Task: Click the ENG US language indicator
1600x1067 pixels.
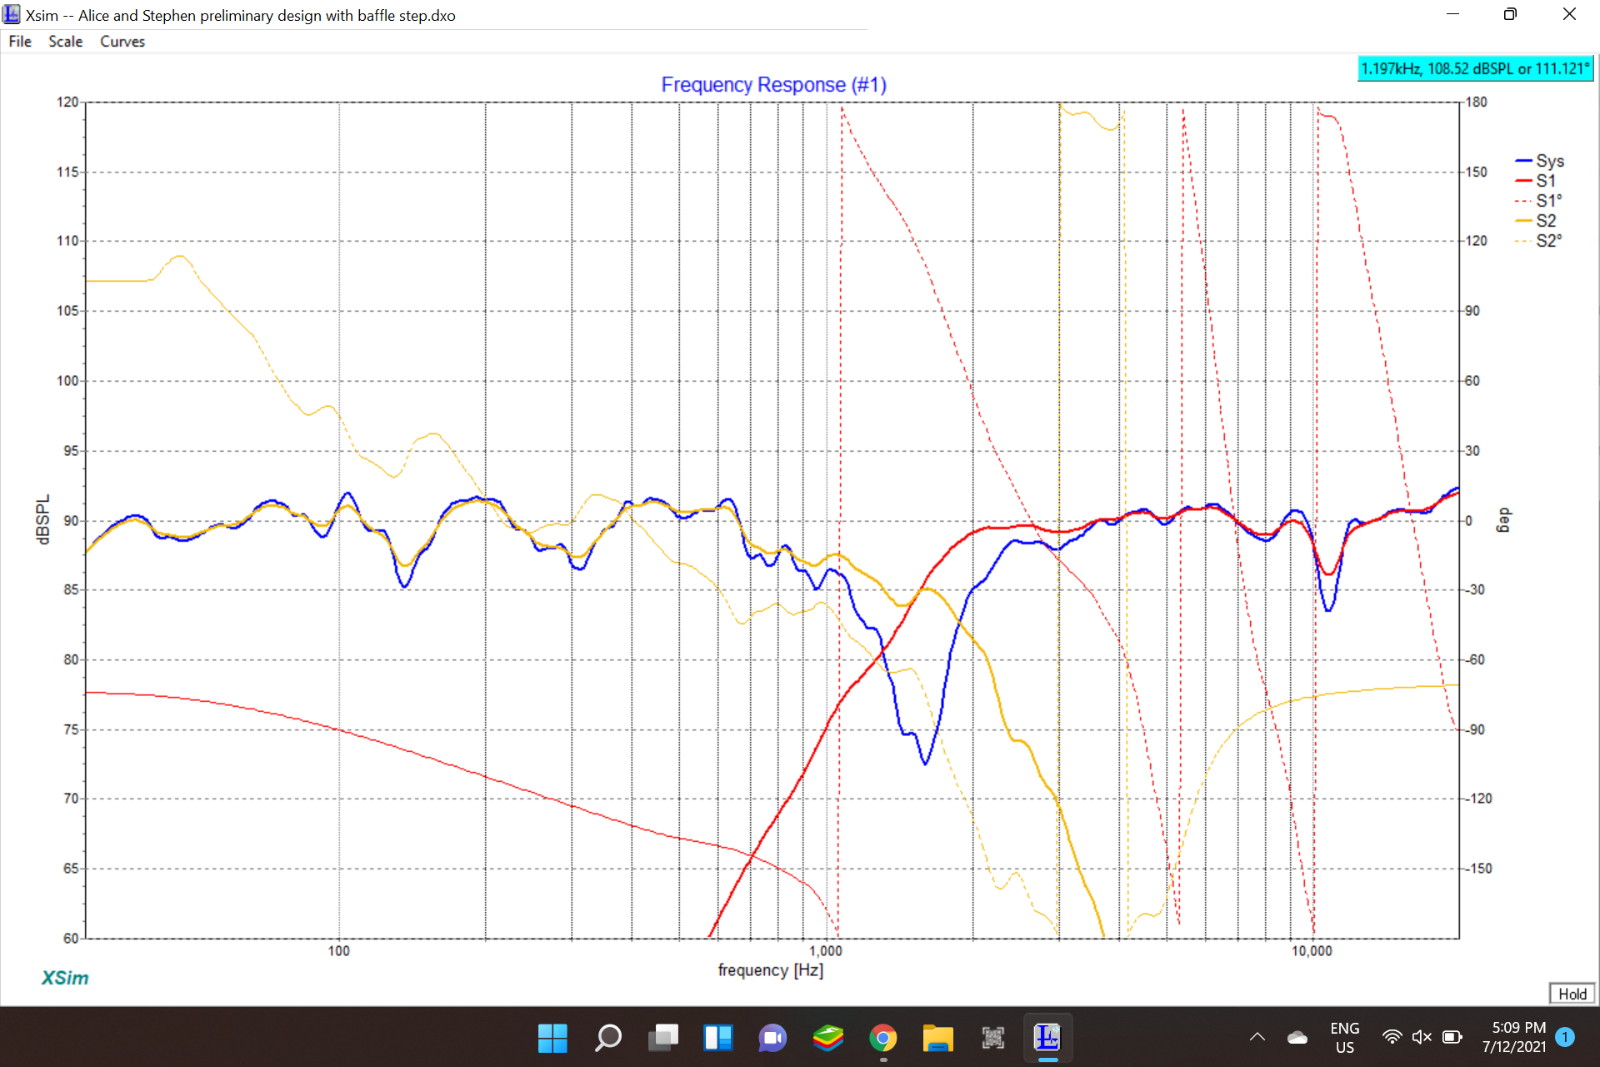Action: (x=1345, y=1038)
